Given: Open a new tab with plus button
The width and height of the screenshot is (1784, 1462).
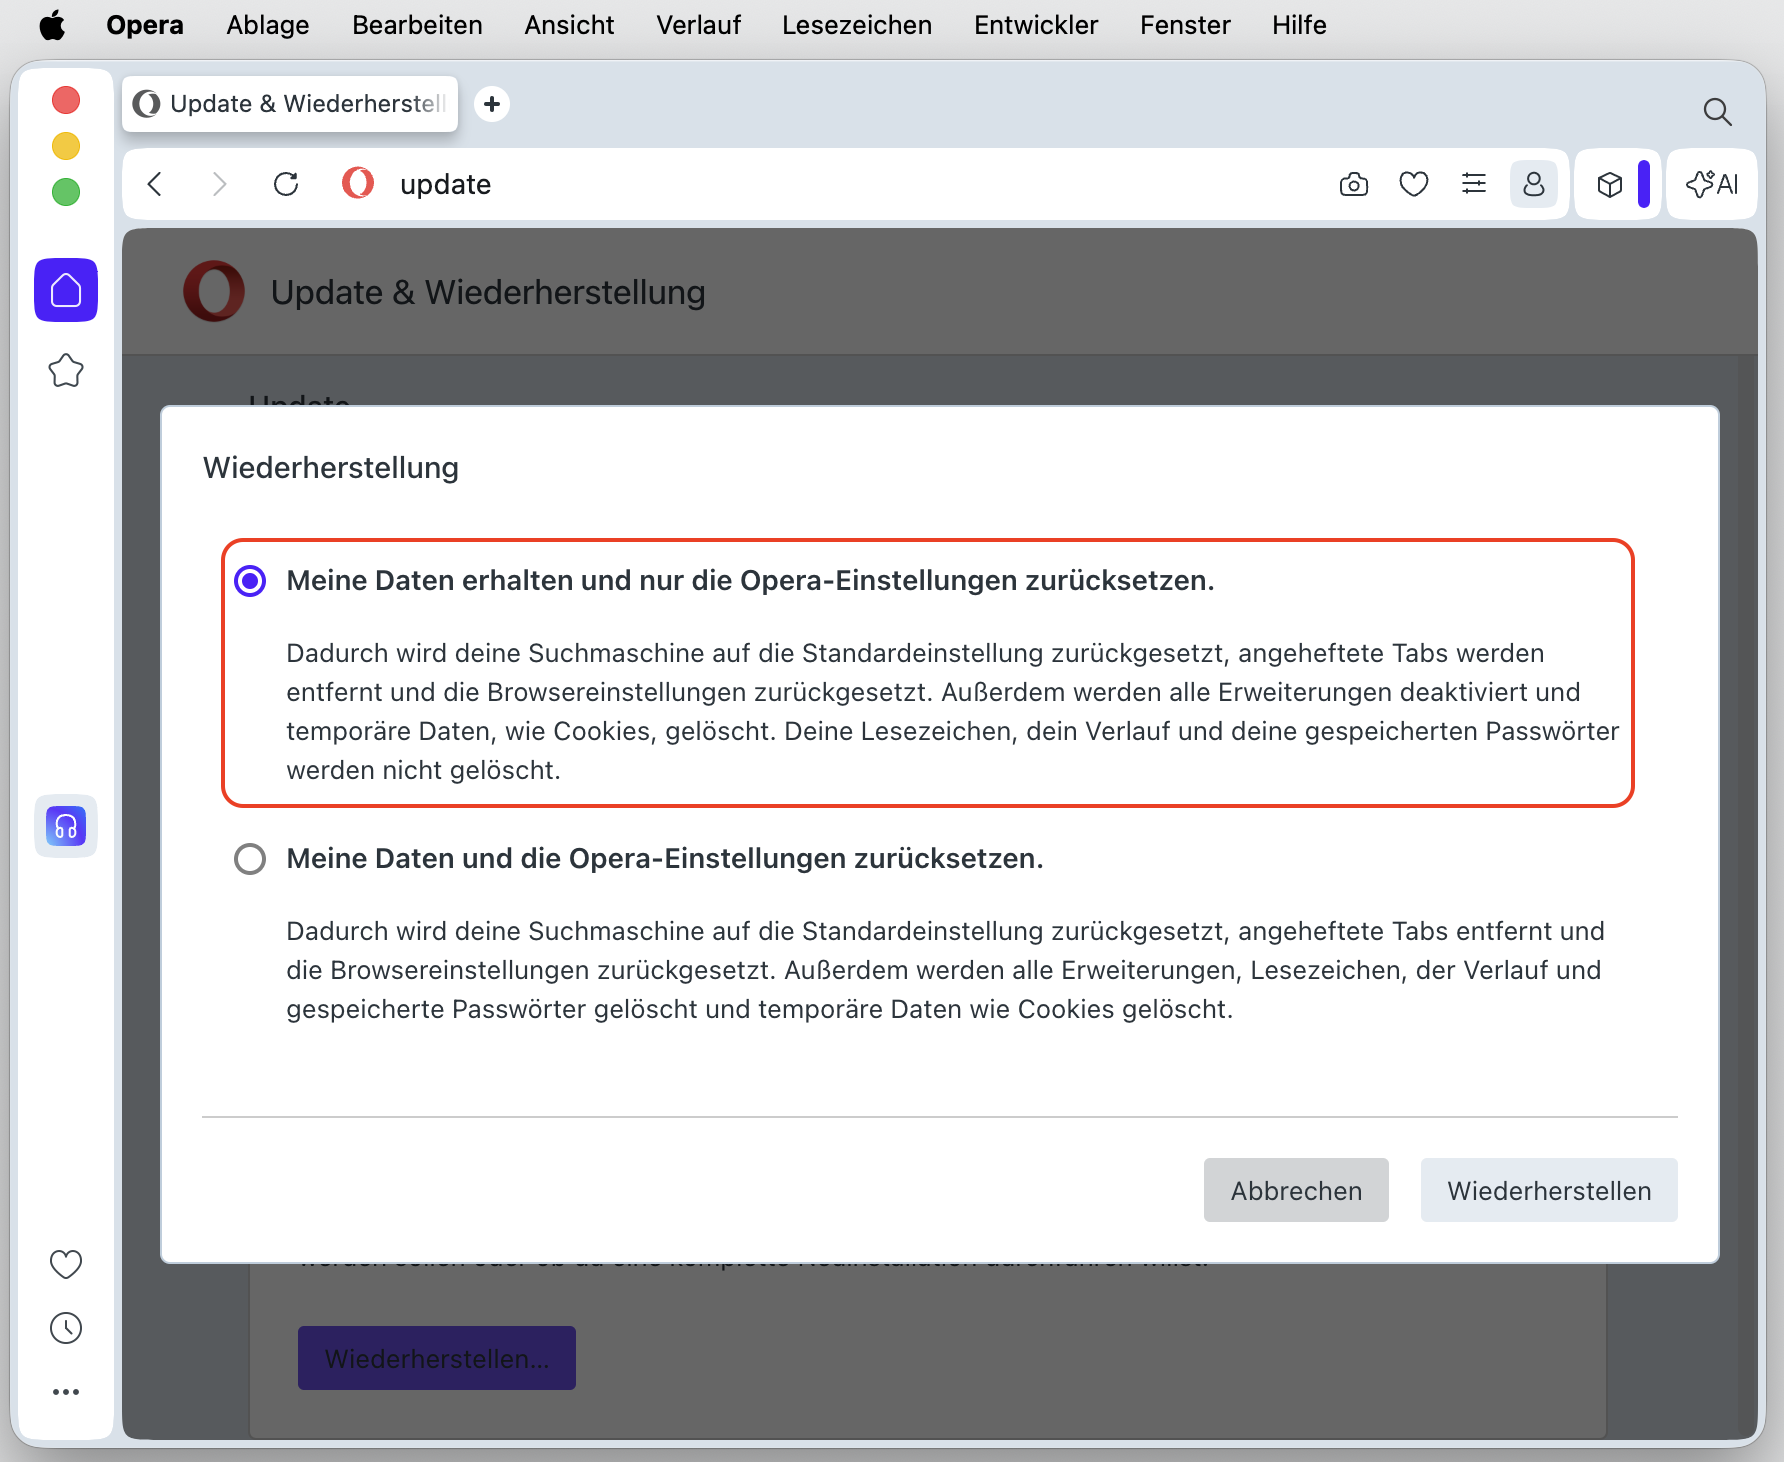Looking at the screenshot, I should [492, 104].
